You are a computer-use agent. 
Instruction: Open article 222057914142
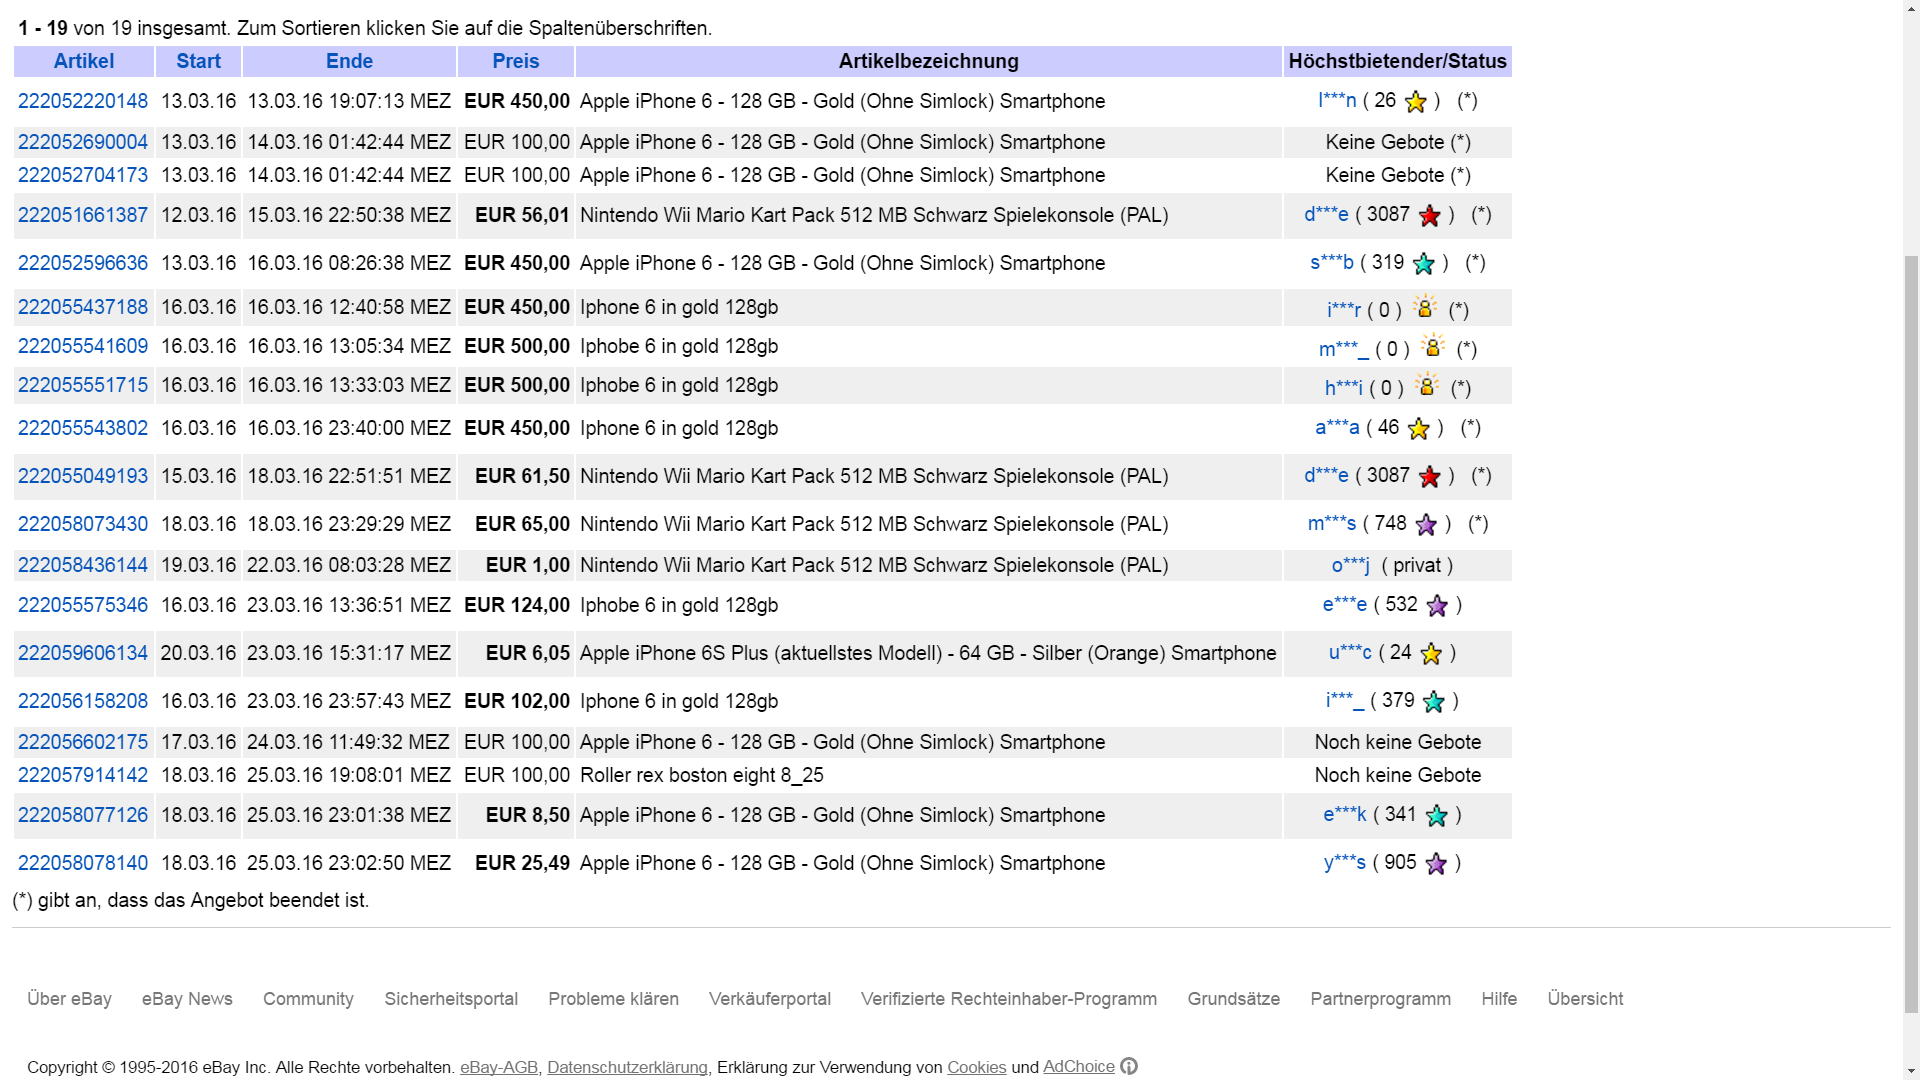pos(83,775)
